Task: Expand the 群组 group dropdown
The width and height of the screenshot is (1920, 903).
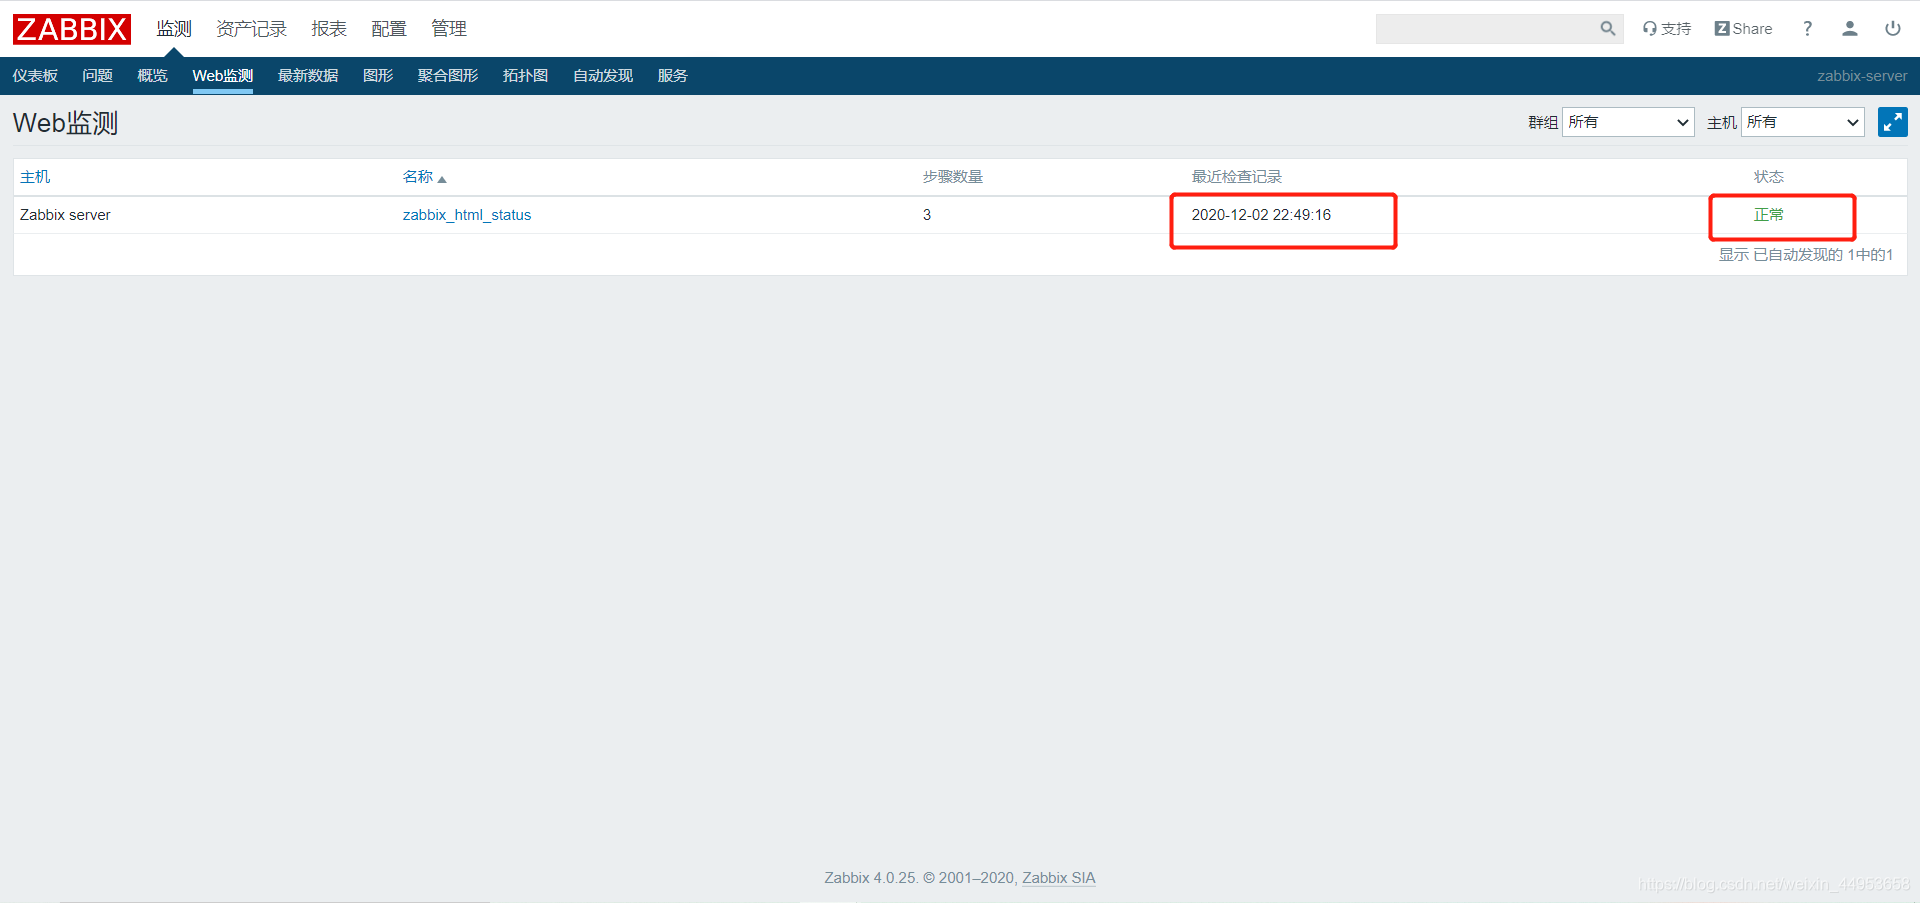Action: tap(1628, 122)
